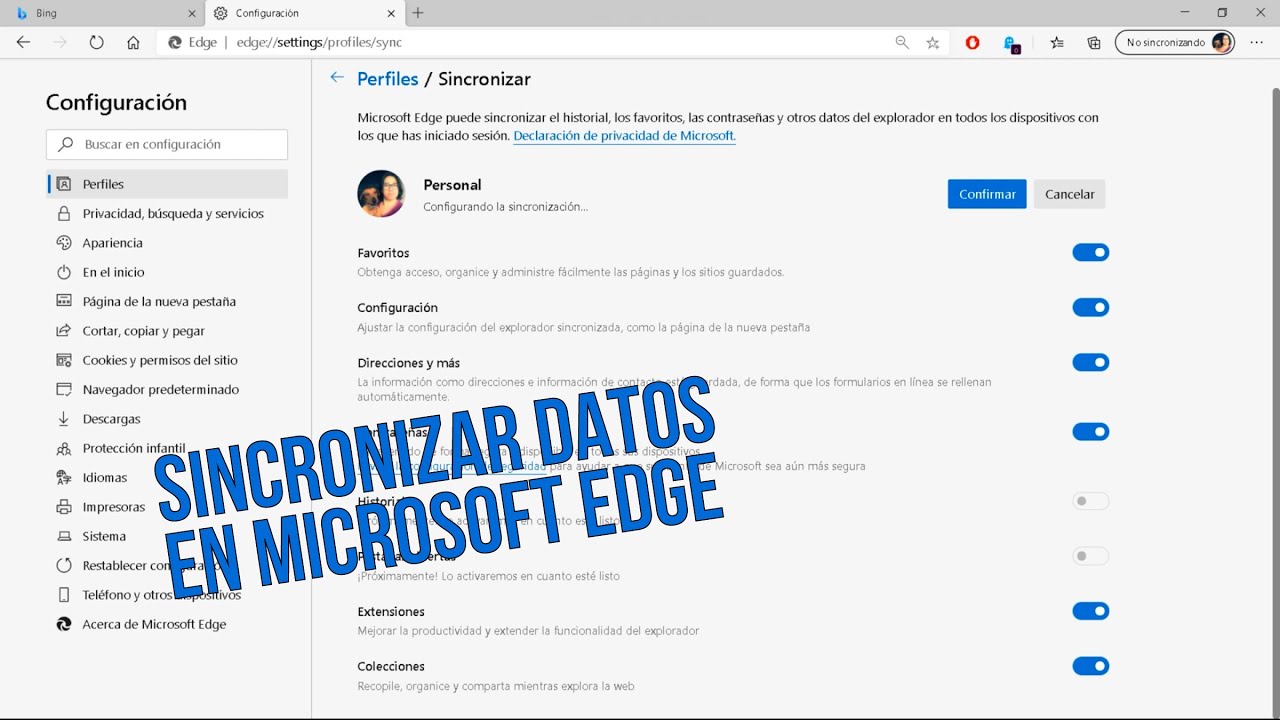Click the back arrow next to Perfiles
Viewport: 1280px width, 720px height.
(x=337, y=78)
